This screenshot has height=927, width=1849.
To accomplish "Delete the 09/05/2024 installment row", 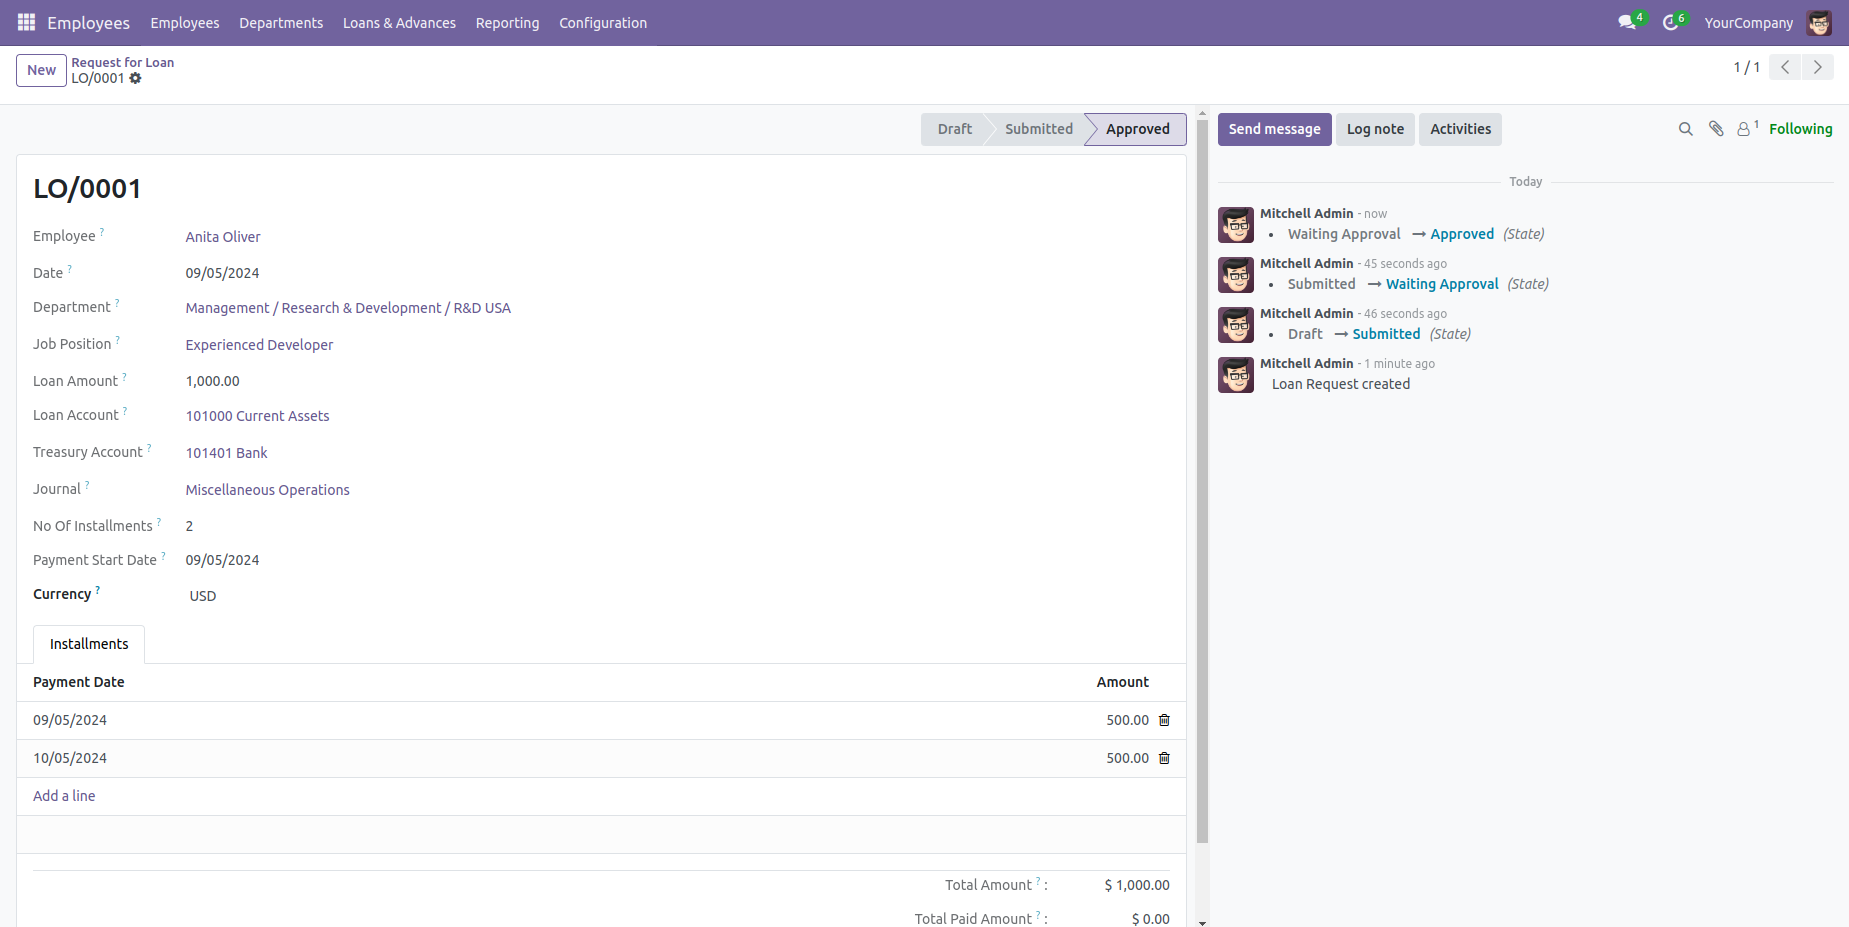I will click(x=1164, y=720).
